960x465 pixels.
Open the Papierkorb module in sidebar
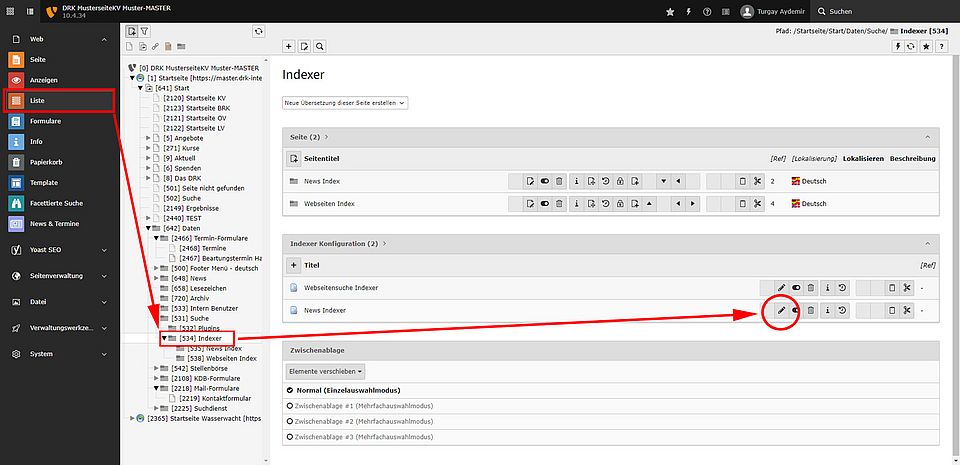tap(44, 162)
